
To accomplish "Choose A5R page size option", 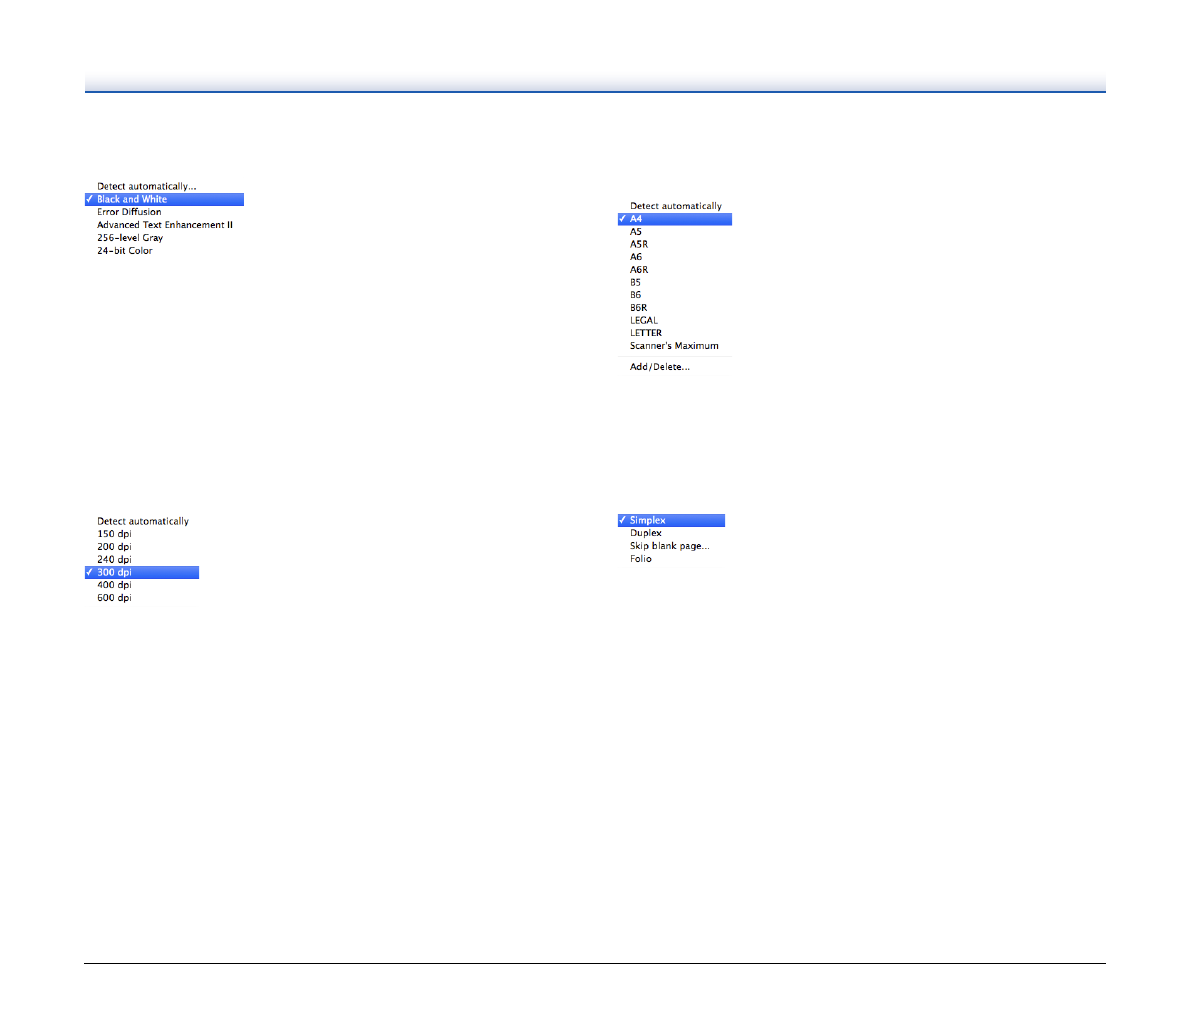I will coord(639,244).
